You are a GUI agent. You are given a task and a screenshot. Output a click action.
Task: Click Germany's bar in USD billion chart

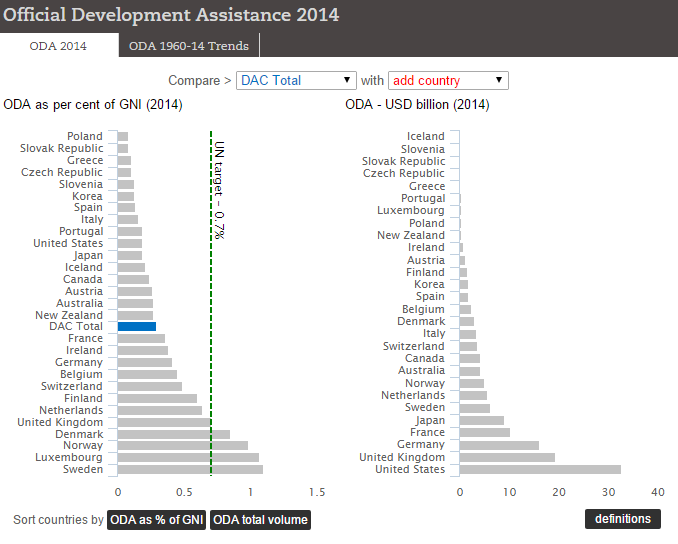tap(499, 445)
